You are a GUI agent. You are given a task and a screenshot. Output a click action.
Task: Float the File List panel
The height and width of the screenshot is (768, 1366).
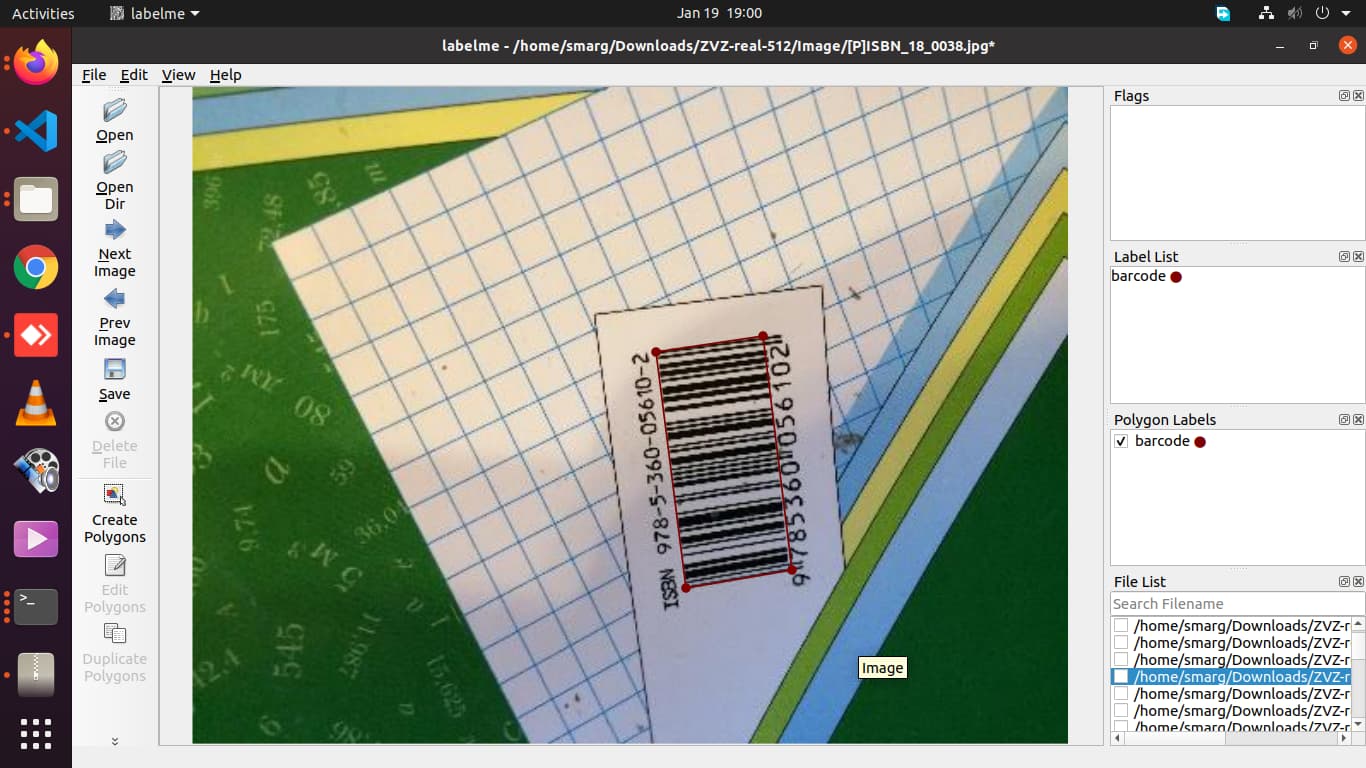(1344, 582)
